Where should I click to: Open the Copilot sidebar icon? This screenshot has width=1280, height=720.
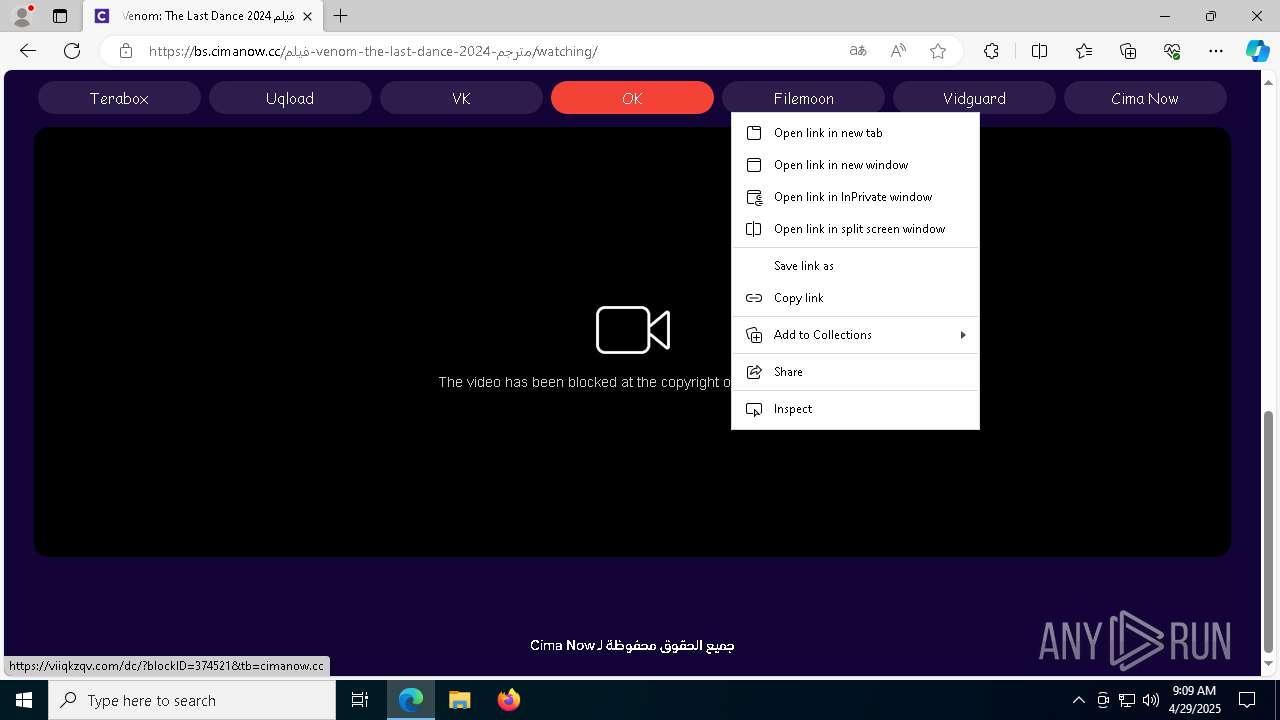pyautogui.click(x=1257, y=51)
